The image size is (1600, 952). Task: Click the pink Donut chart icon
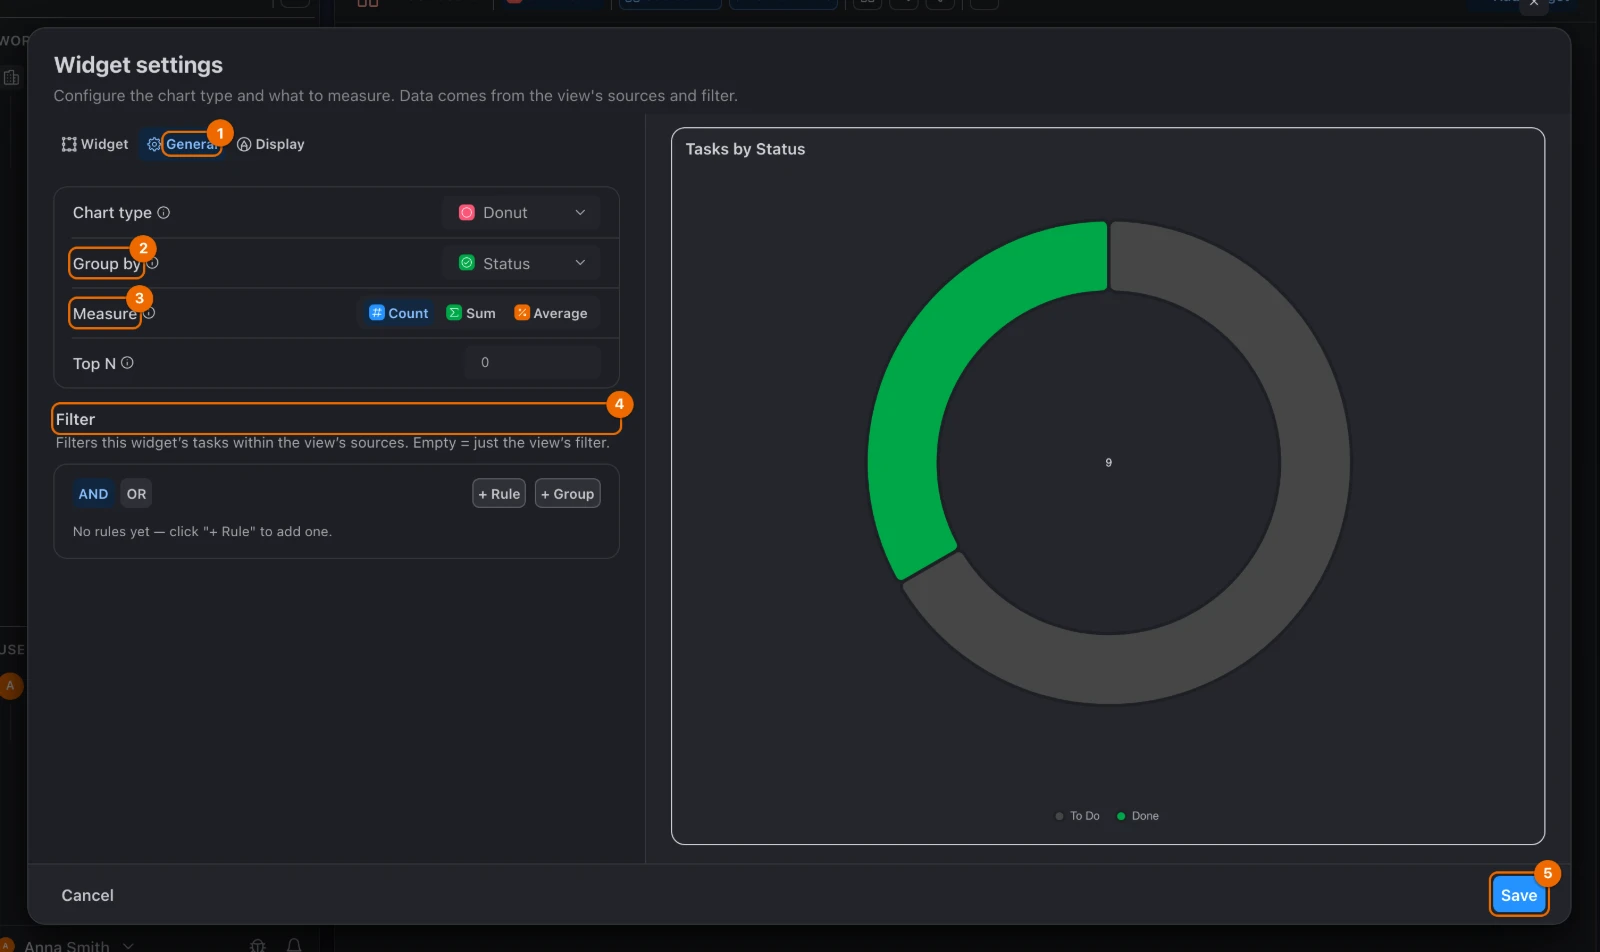[x=466, y=213]
